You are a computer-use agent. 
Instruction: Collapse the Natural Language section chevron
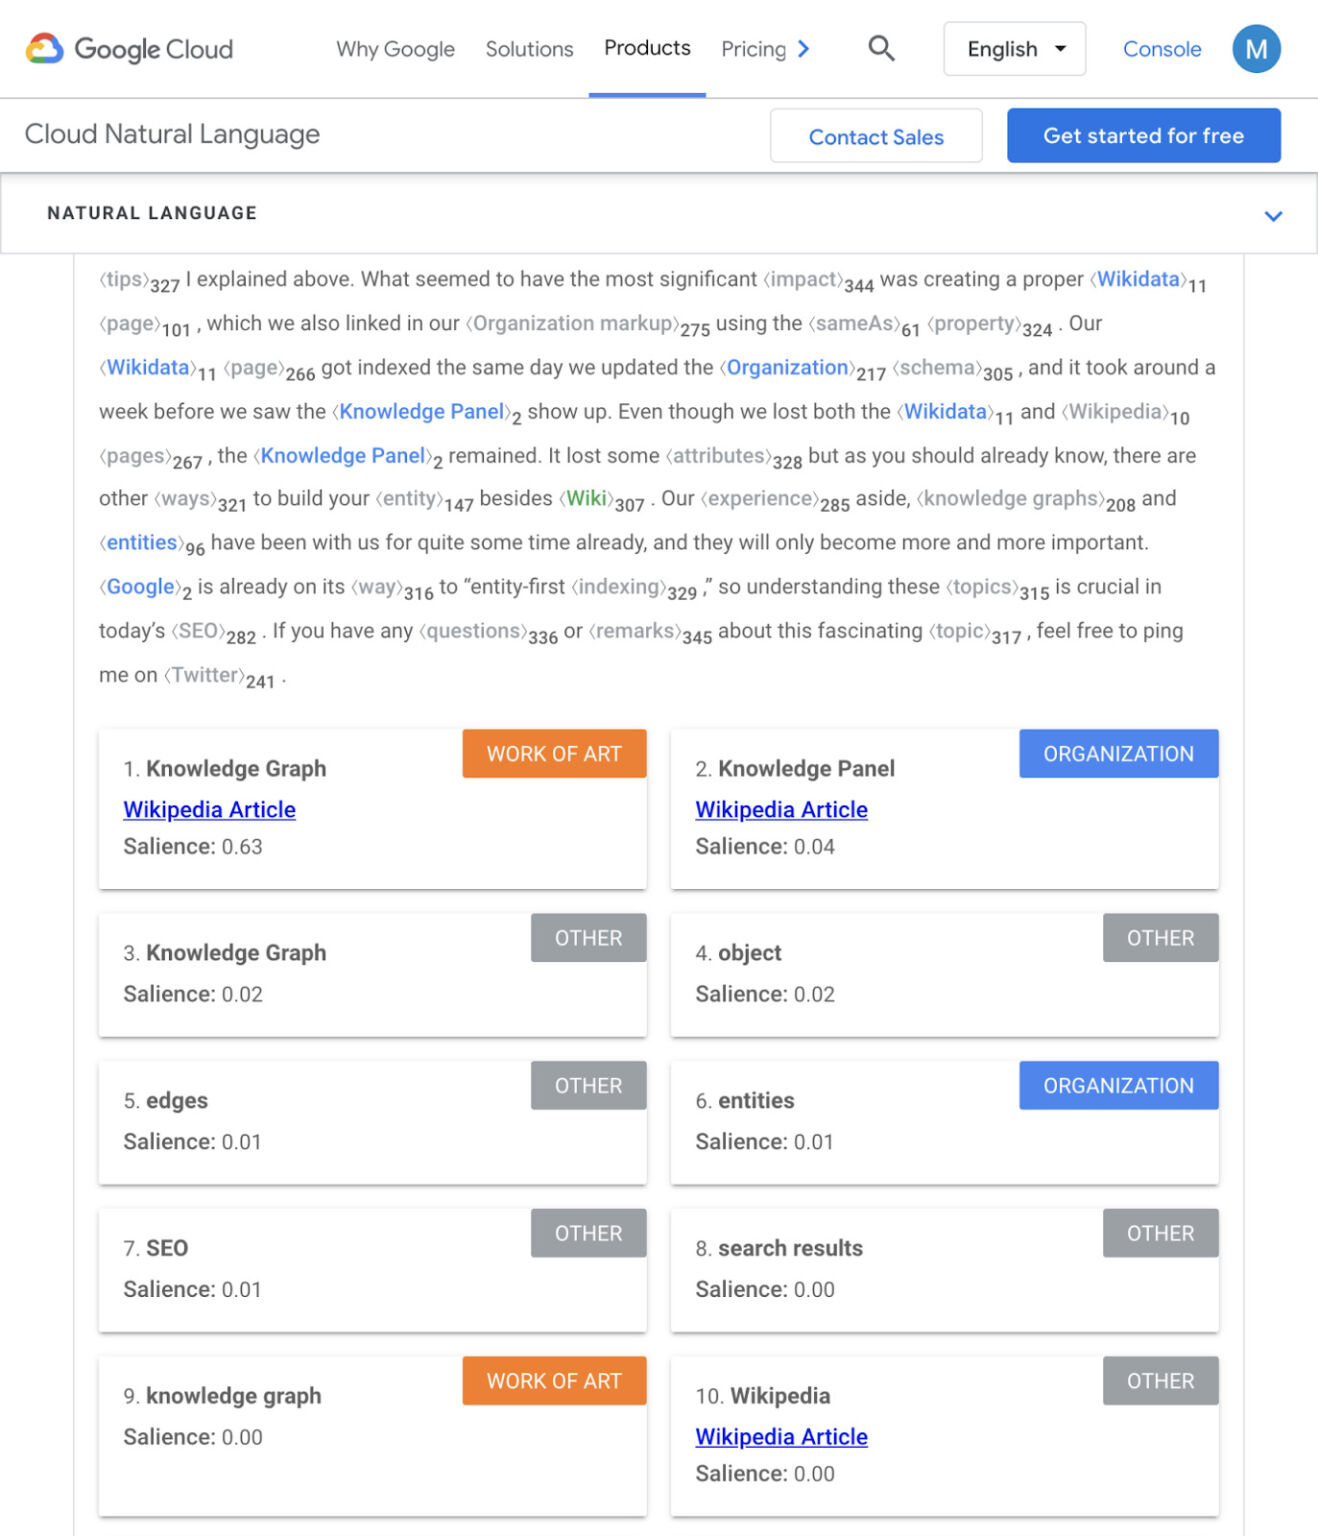click(1272, 215)
